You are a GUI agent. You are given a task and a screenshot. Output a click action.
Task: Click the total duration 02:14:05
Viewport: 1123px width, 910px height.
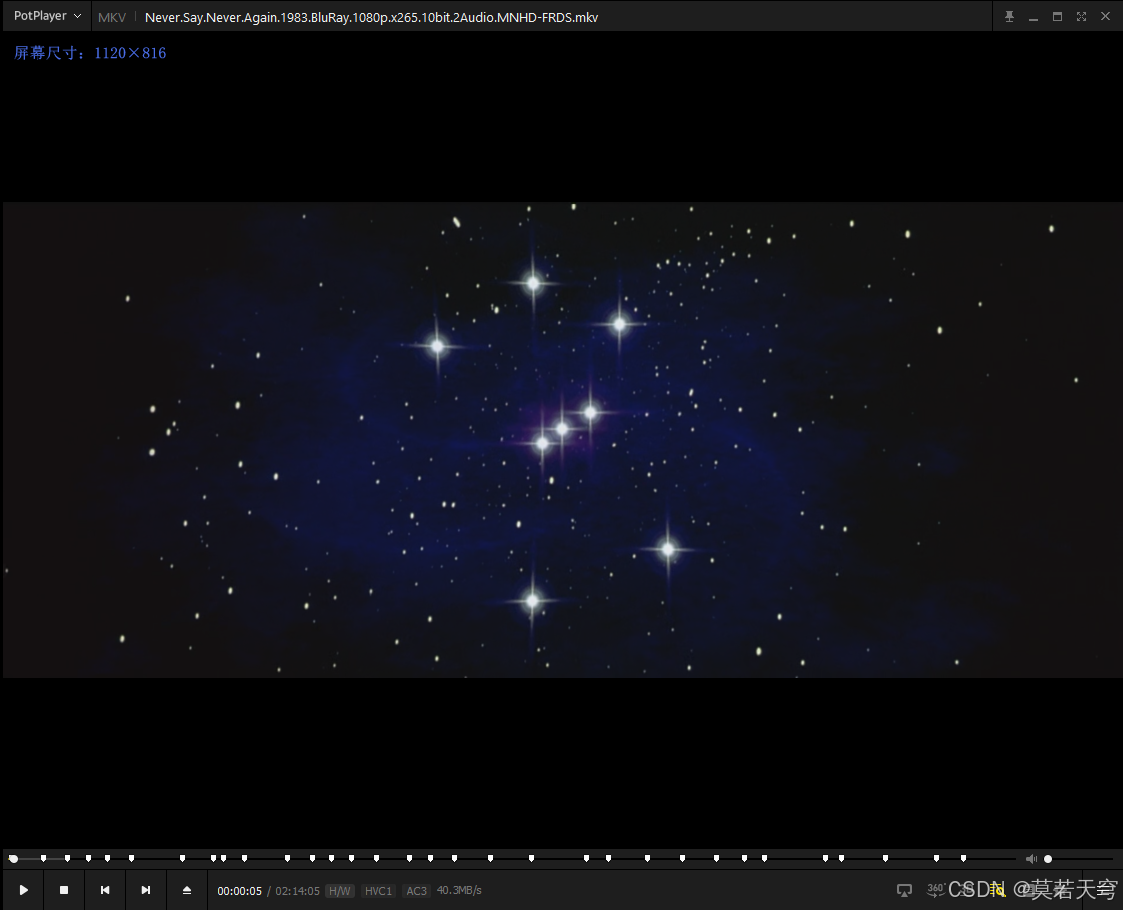297,891
